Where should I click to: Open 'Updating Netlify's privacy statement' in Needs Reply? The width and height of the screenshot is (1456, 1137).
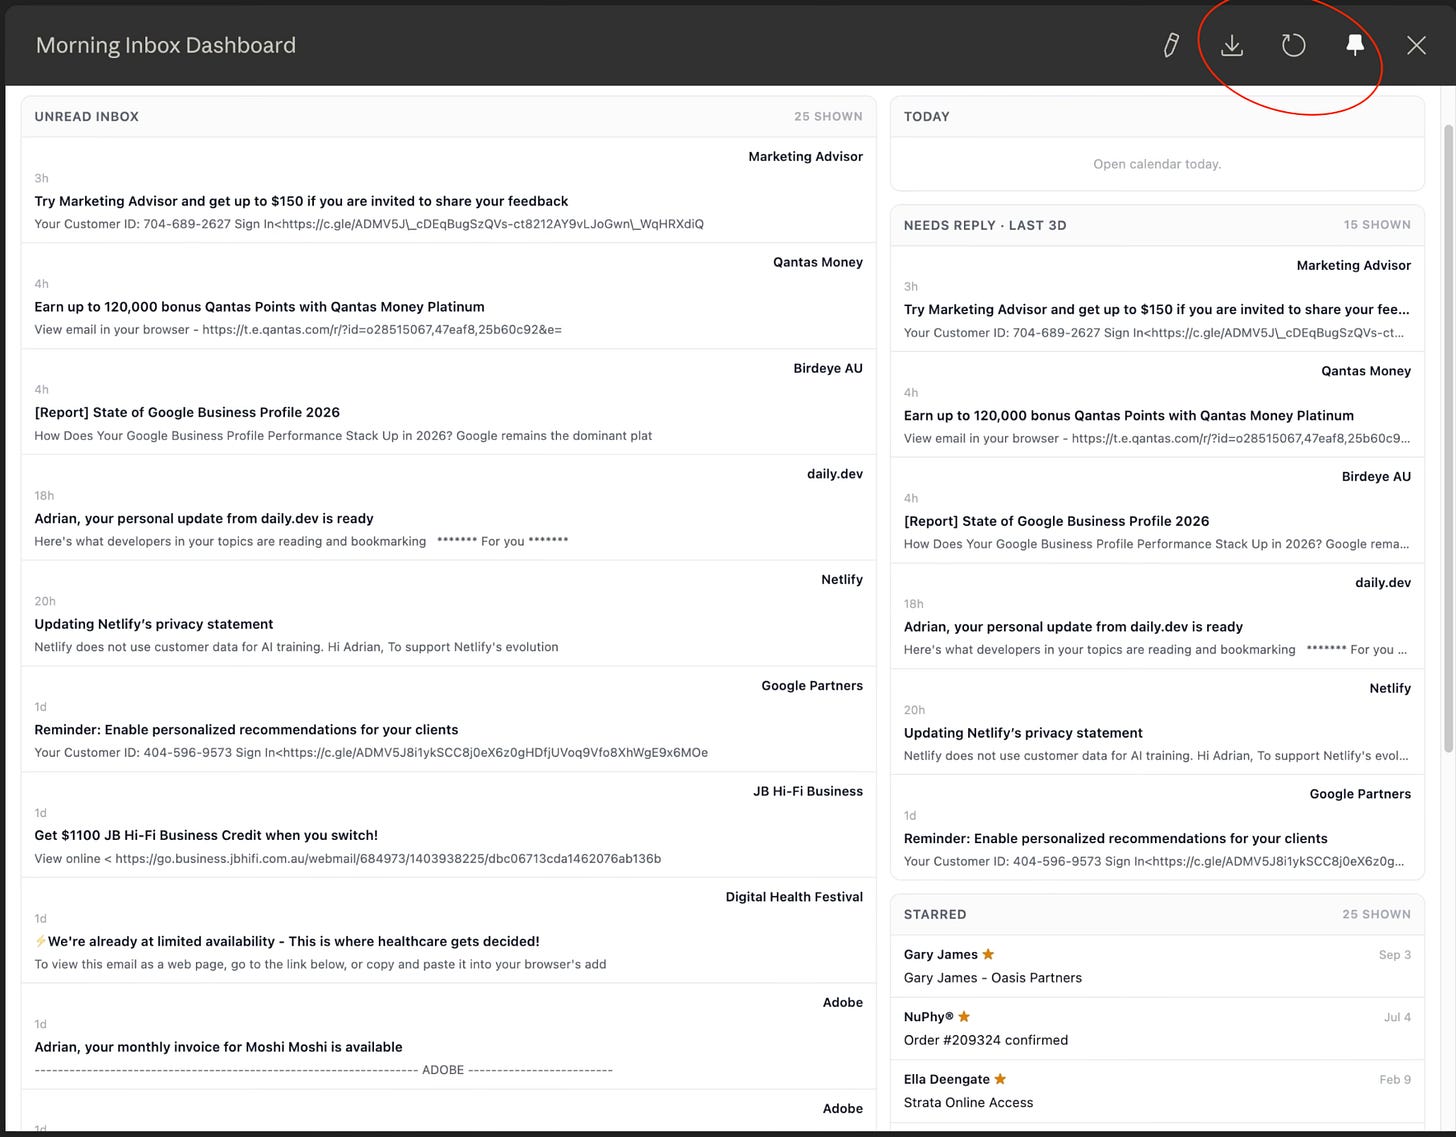1023,733
